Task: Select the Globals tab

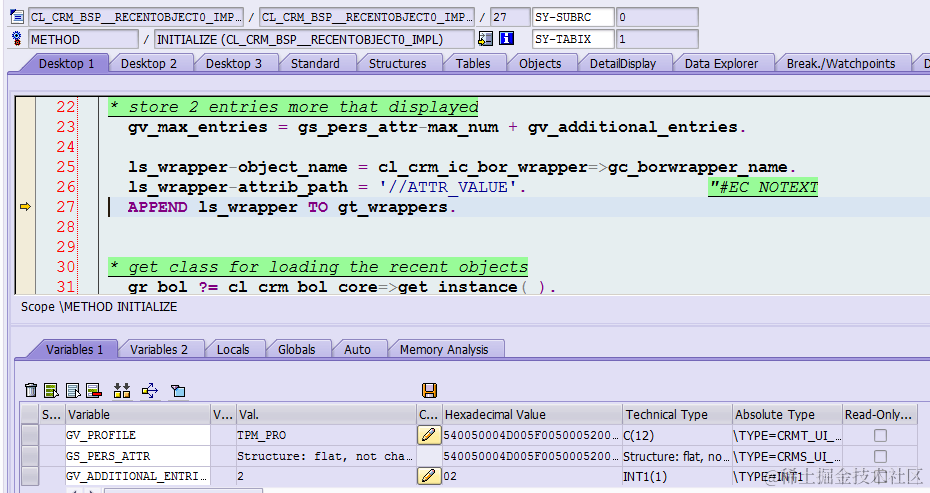Action: pyautogui.click(x=297, y=349)
